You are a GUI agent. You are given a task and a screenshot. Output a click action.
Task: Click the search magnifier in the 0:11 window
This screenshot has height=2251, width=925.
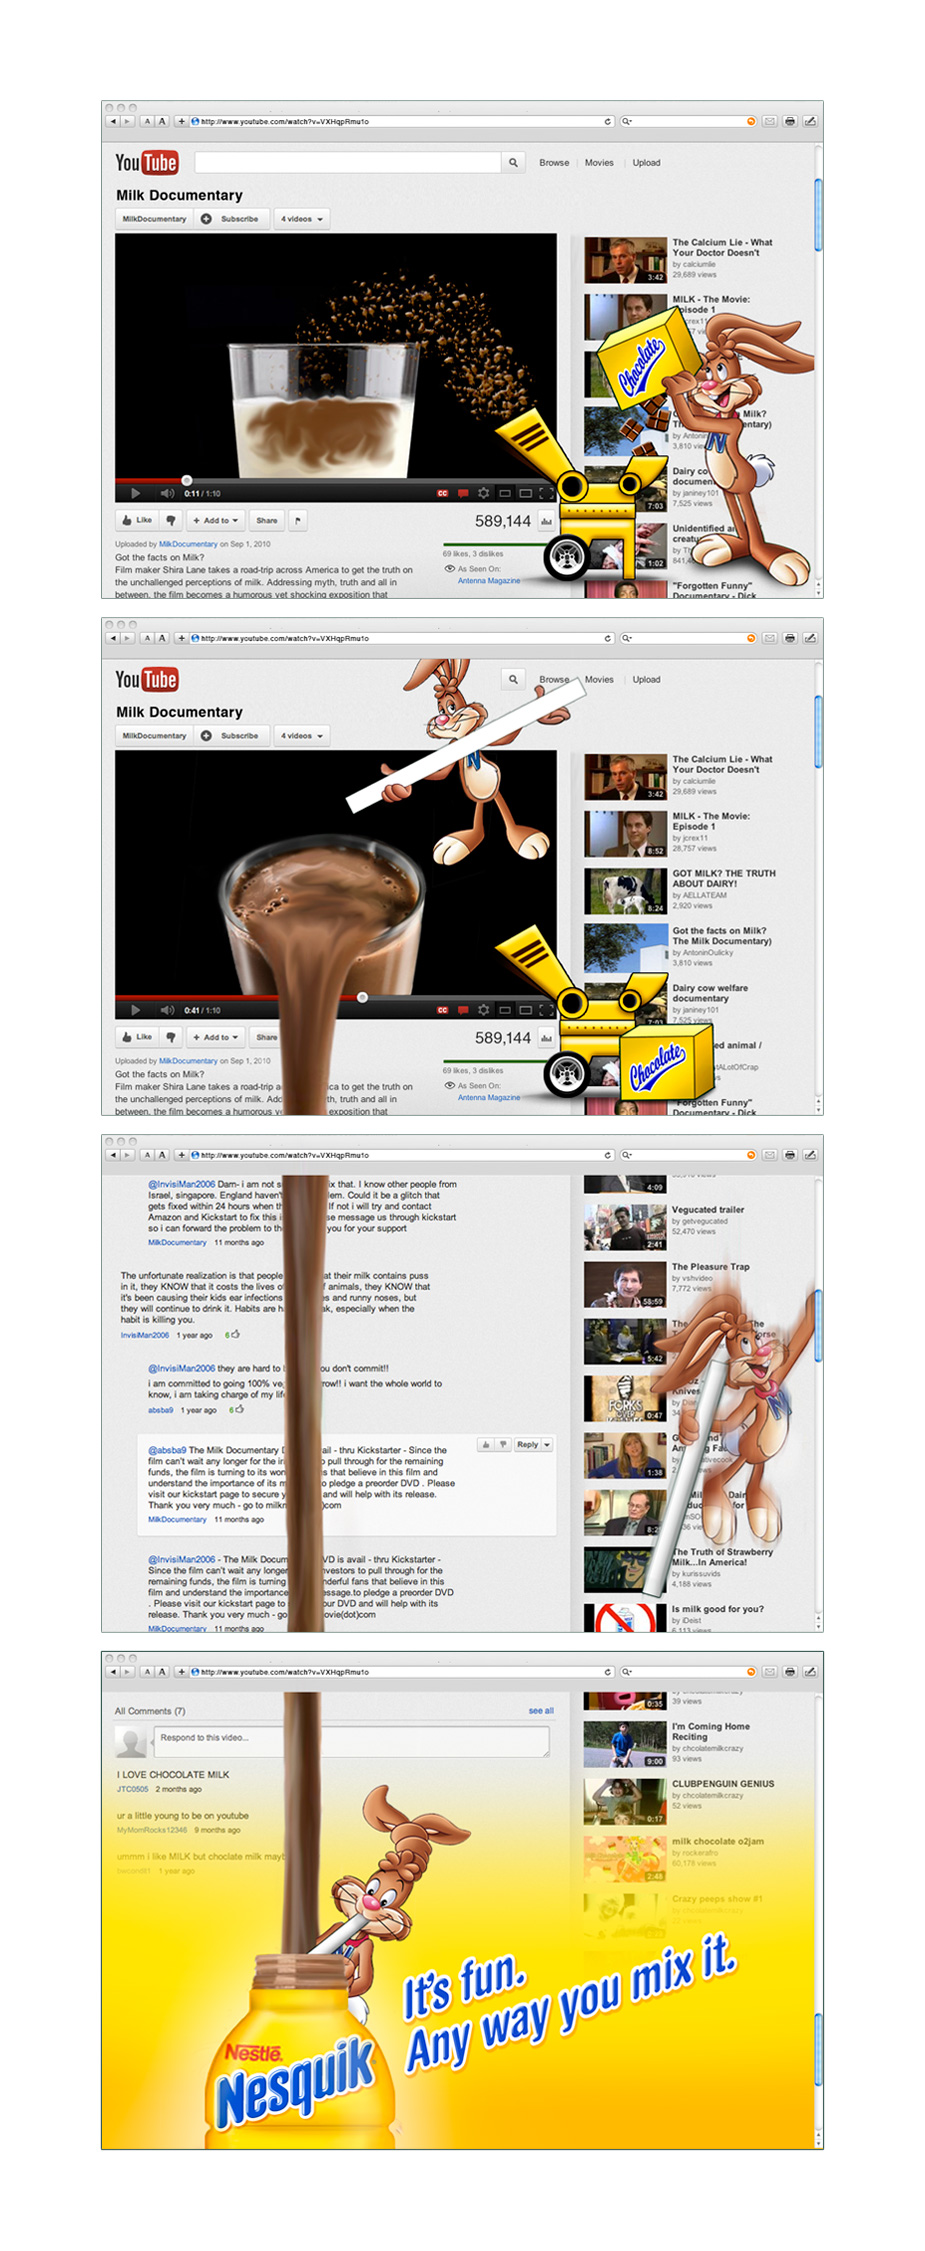coord(513,162)
